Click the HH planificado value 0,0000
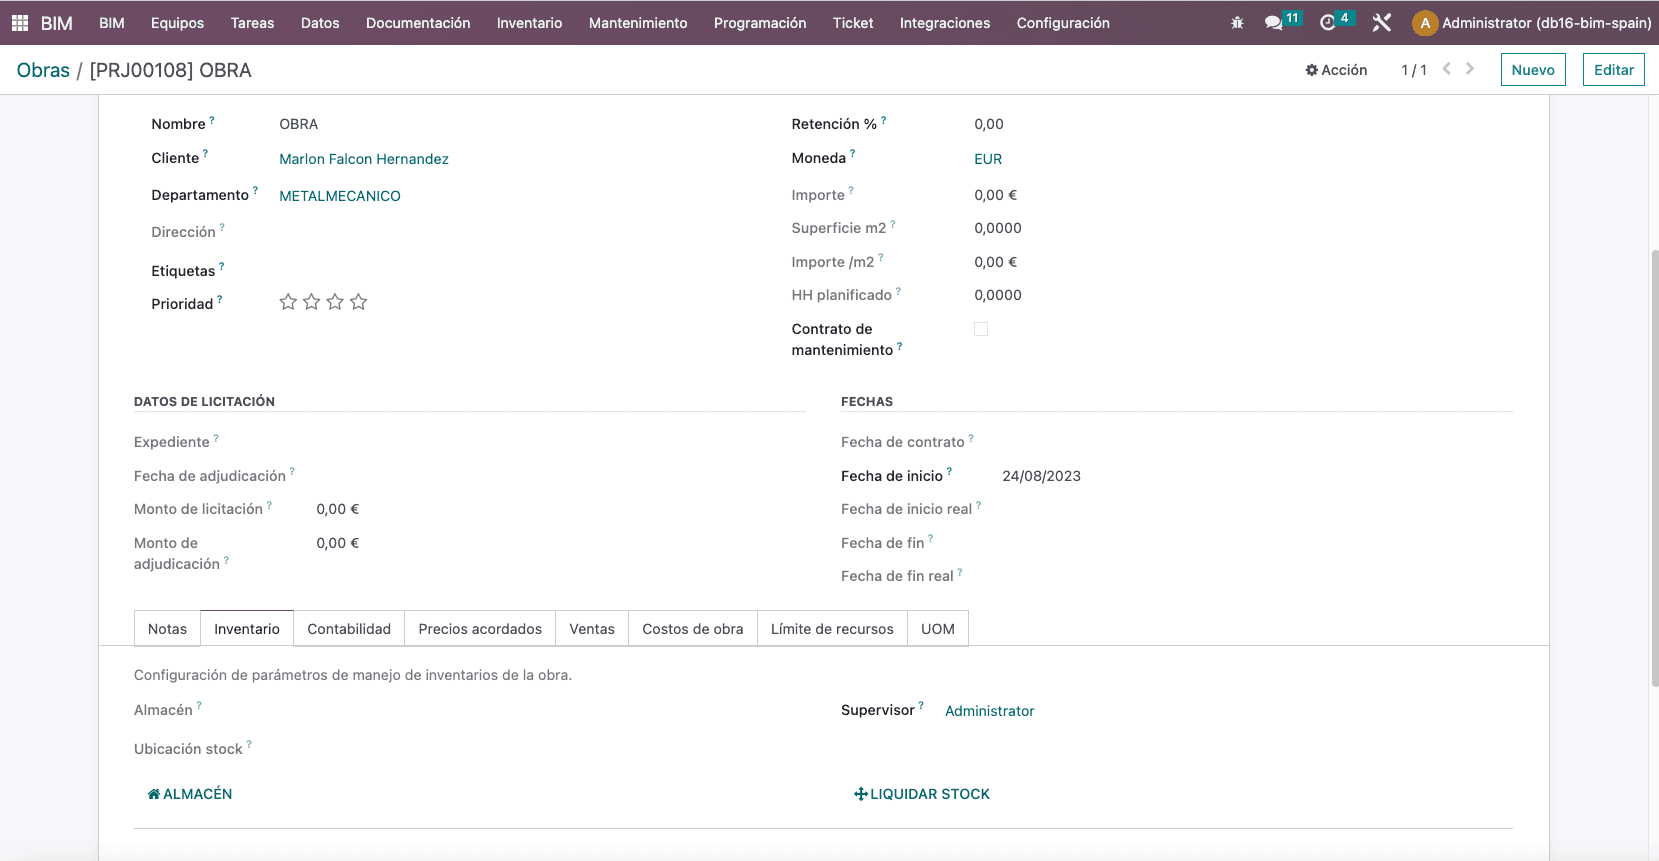This screenshot has height=861, width=1659. [x=998, y=295]
